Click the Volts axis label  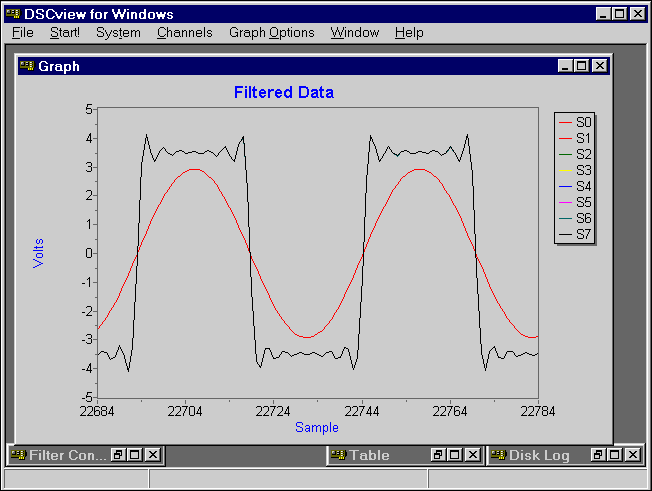pyautogui.click(x=38, y=253)
